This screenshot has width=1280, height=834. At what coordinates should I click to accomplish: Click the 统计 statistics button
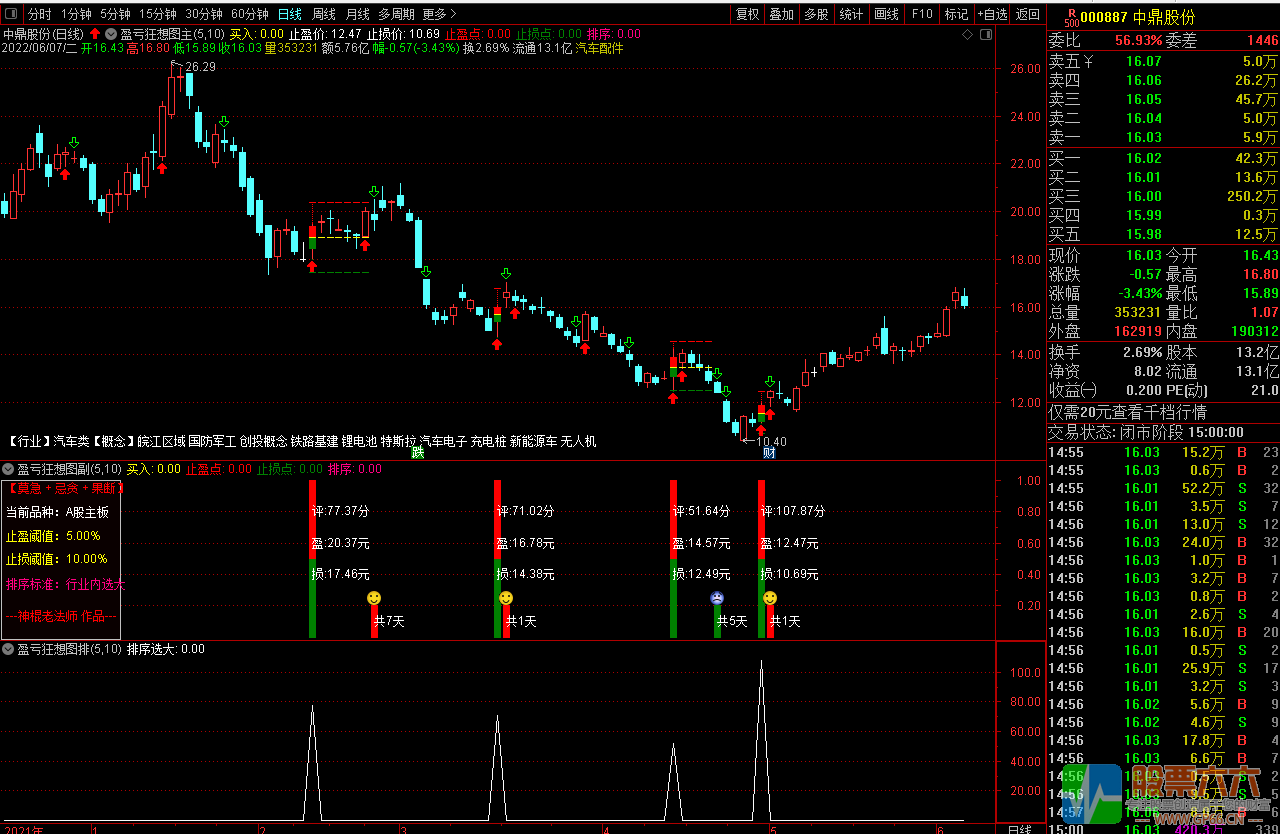point(851,14)
